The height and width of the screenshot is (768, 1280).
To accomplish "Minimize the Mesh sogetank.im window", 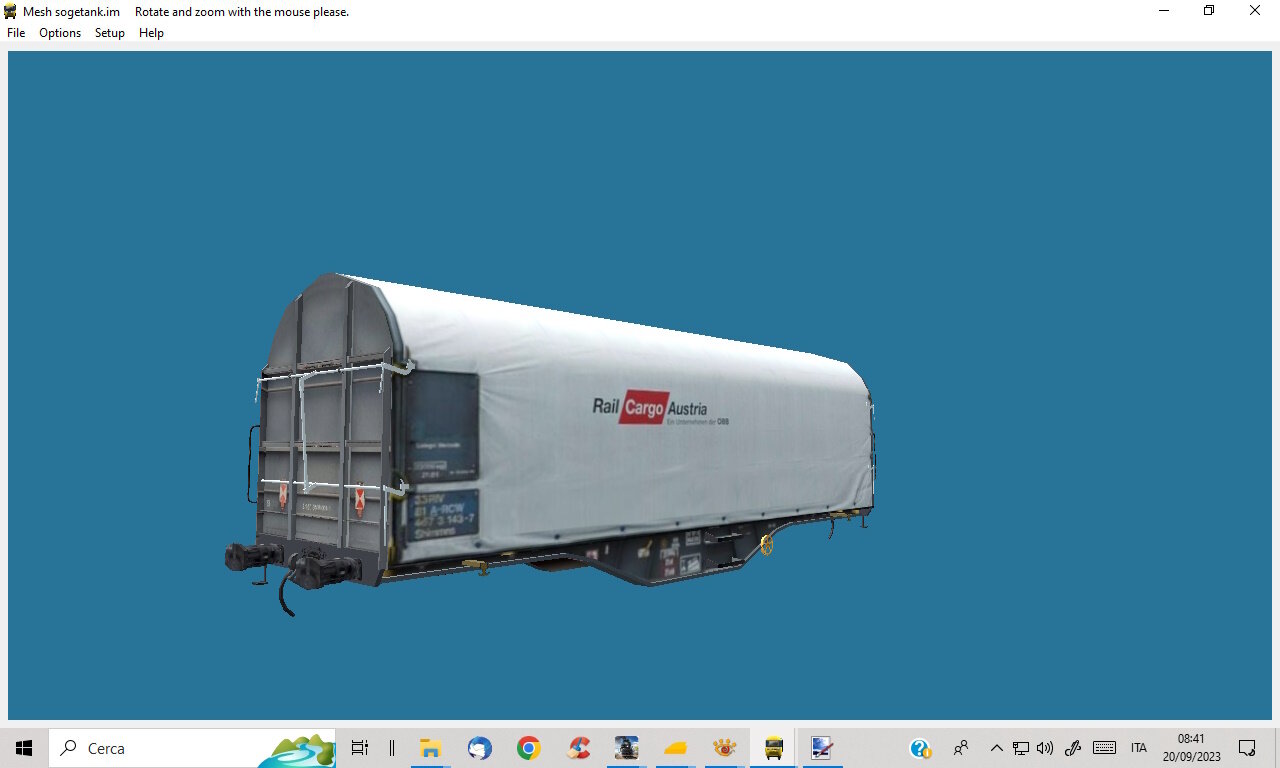I will pos(1164,11).
